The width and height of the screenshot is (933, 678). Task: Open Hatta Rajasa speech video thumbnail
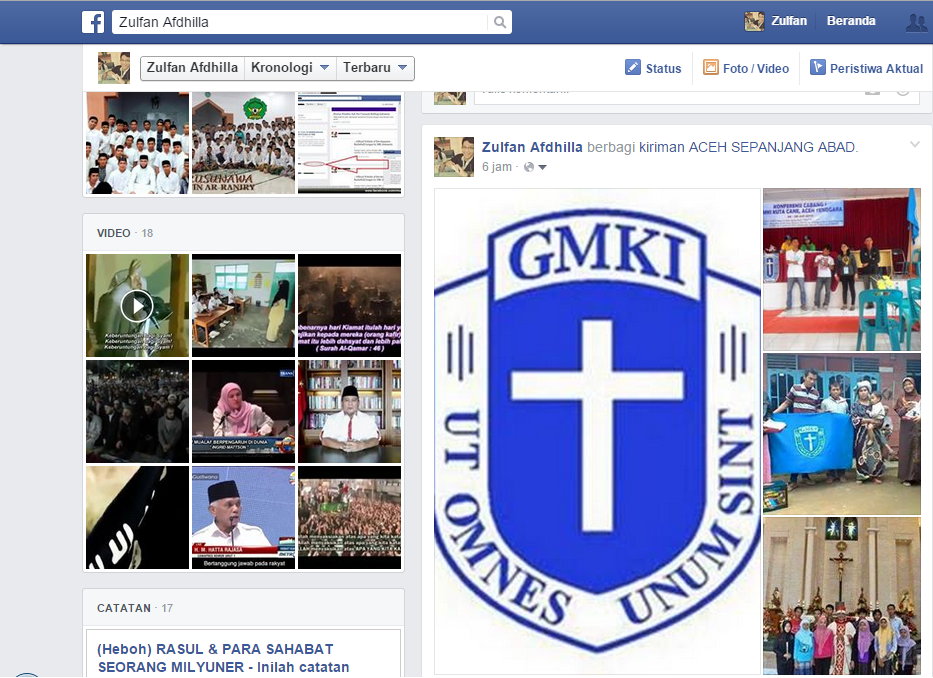[243, 517]
